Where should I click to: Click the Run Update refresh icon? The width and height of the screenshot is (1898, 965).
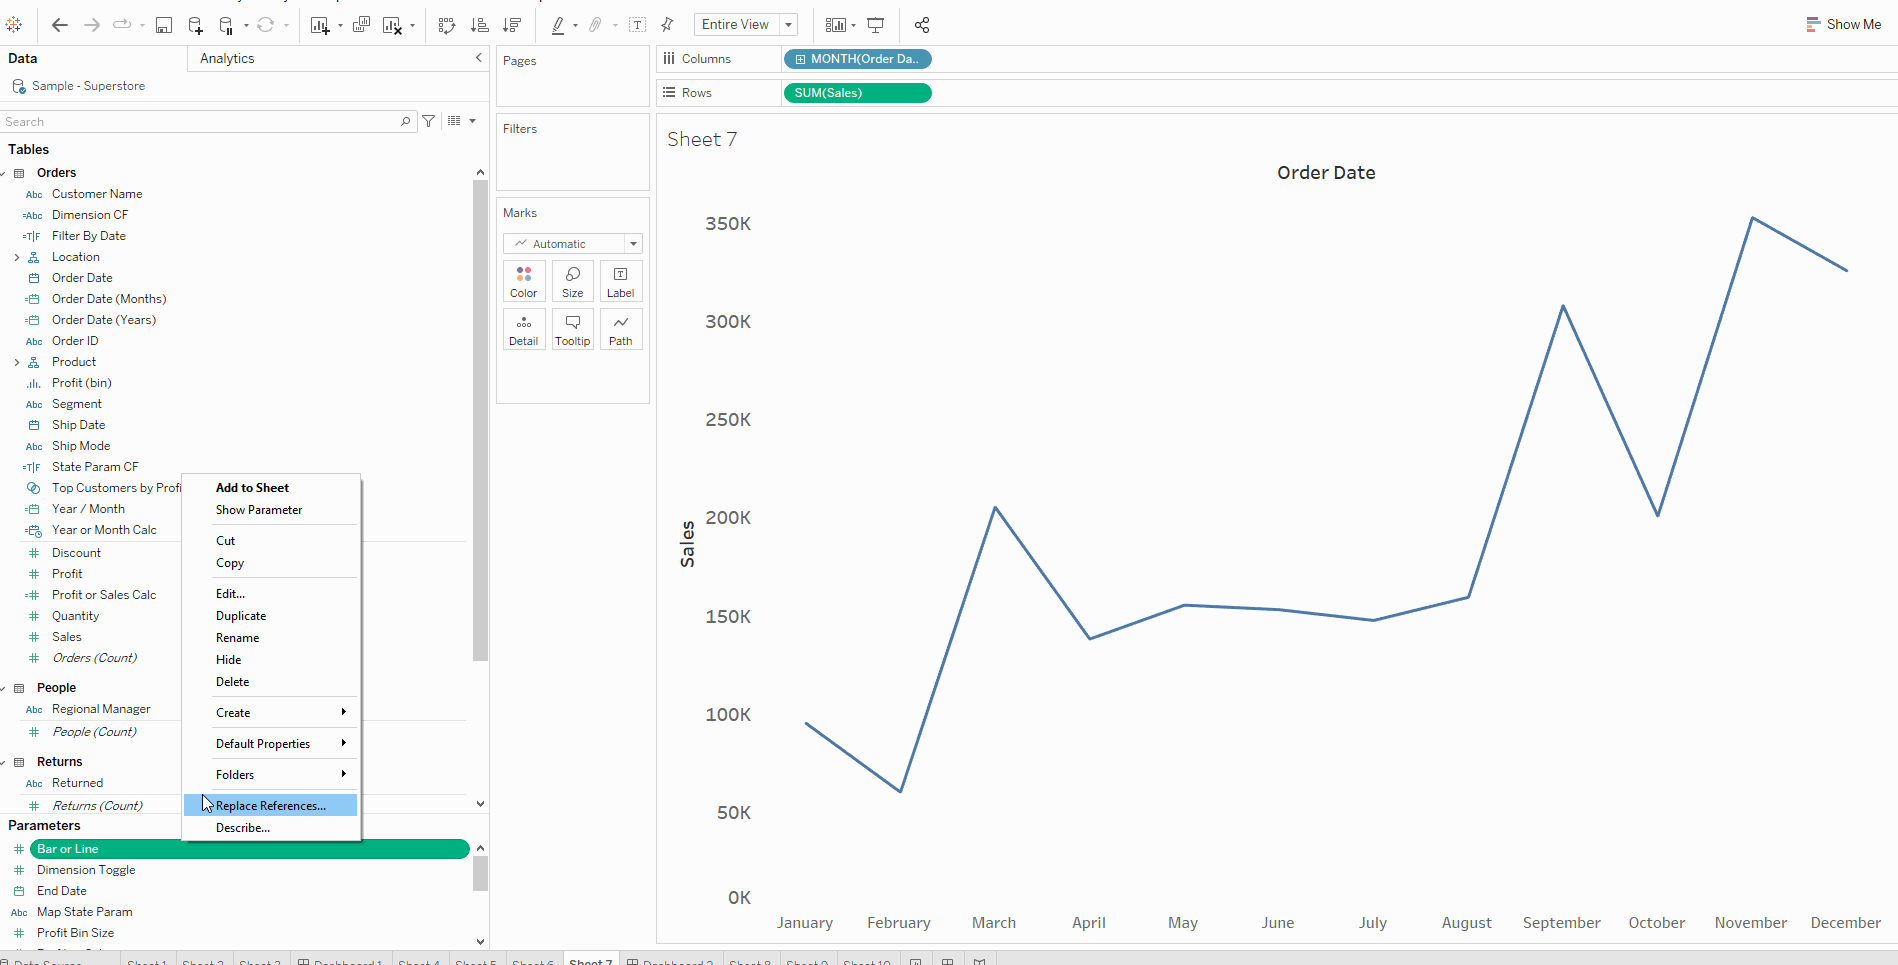265,25
